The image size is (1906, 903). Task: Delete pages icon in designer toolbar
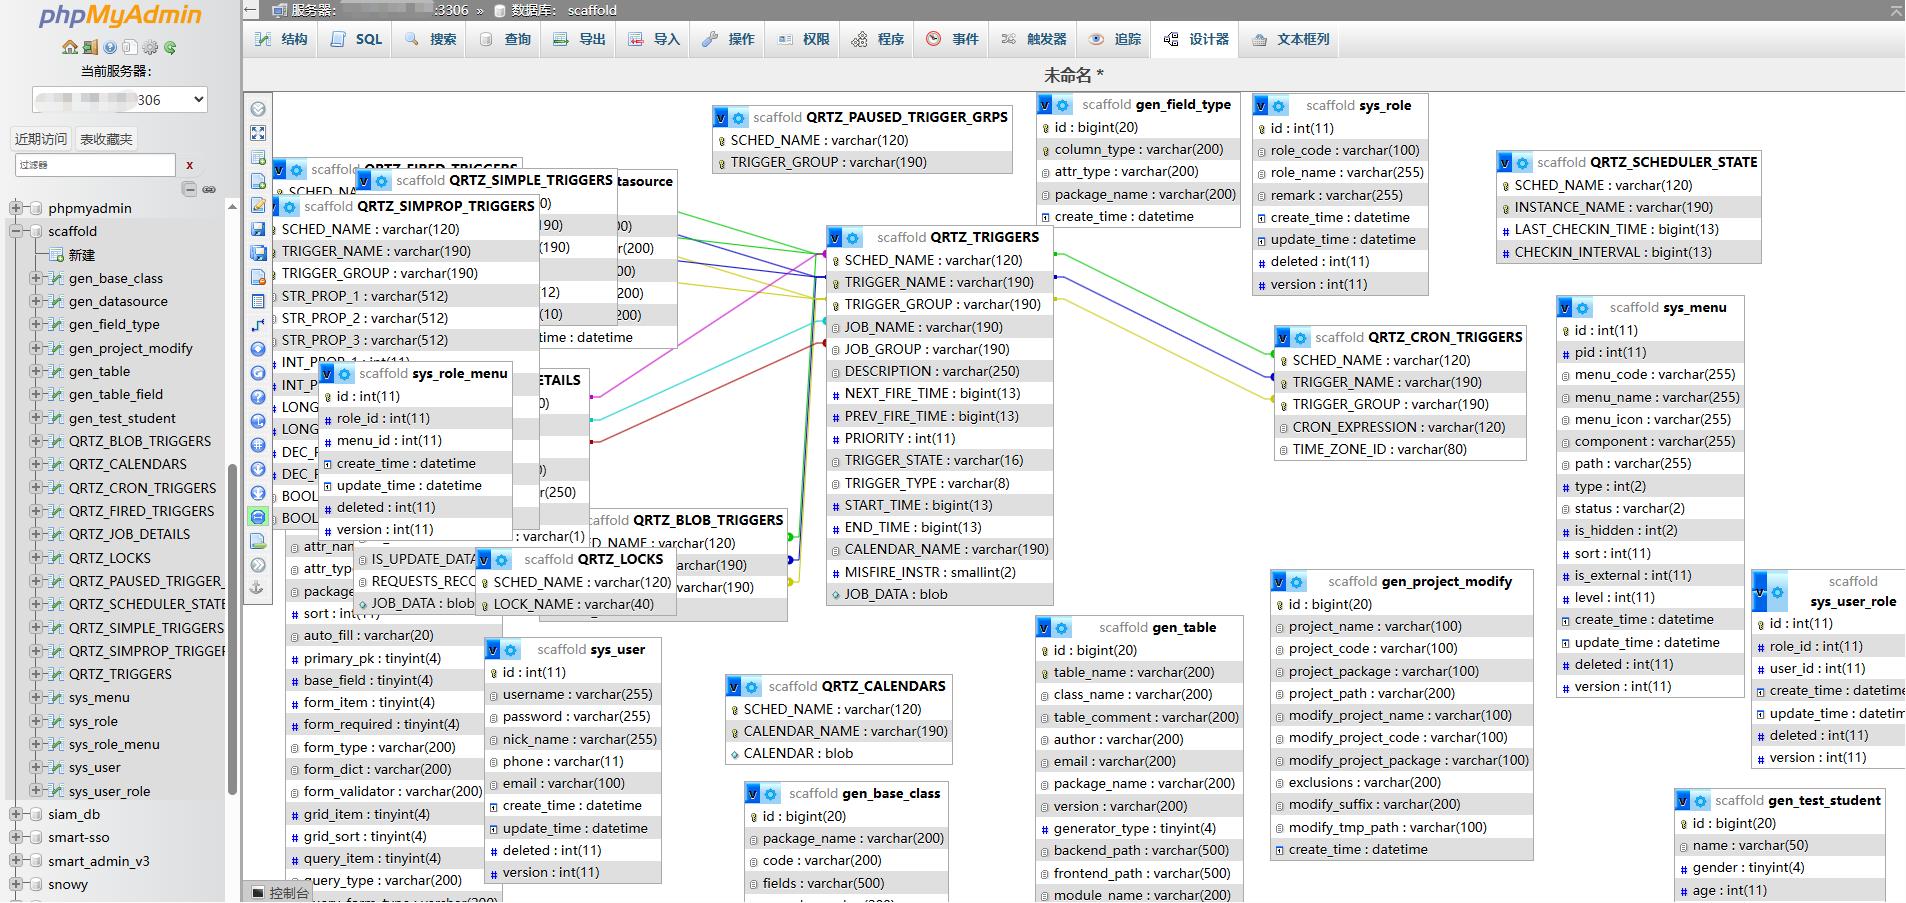258,277
